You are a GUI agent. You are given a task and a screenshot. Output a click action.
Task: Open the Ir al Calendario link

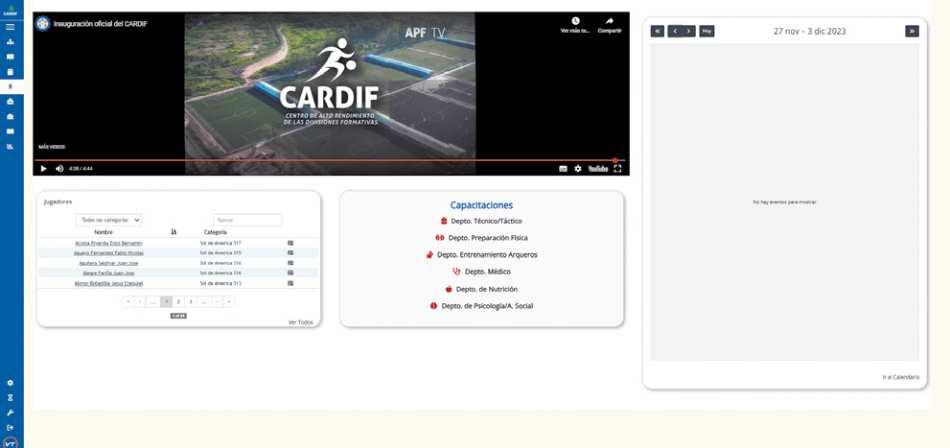coord(900,377)
